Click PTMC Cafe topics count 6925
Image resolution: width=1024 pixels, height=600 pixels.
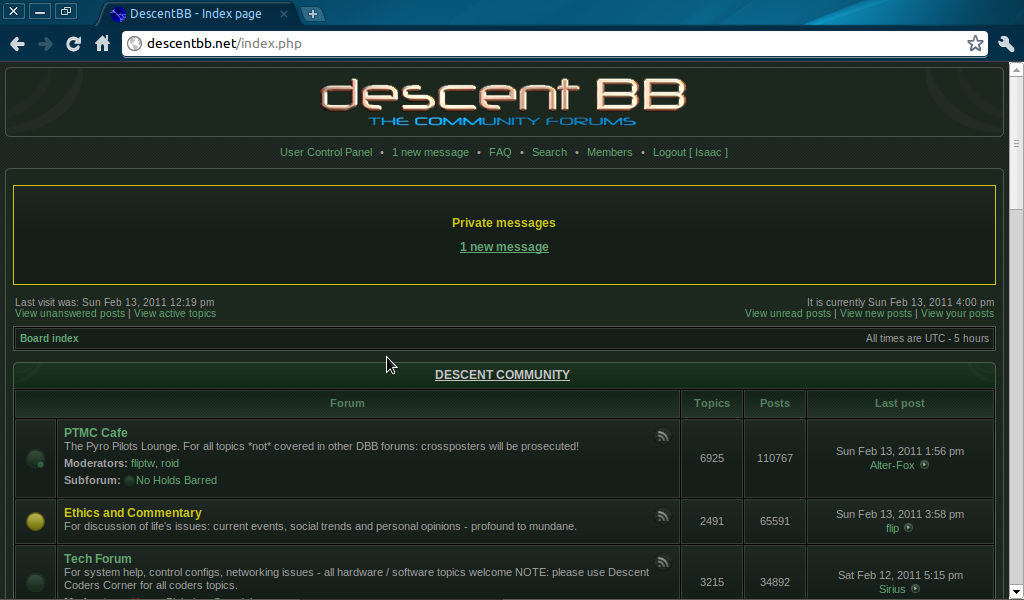712,458
